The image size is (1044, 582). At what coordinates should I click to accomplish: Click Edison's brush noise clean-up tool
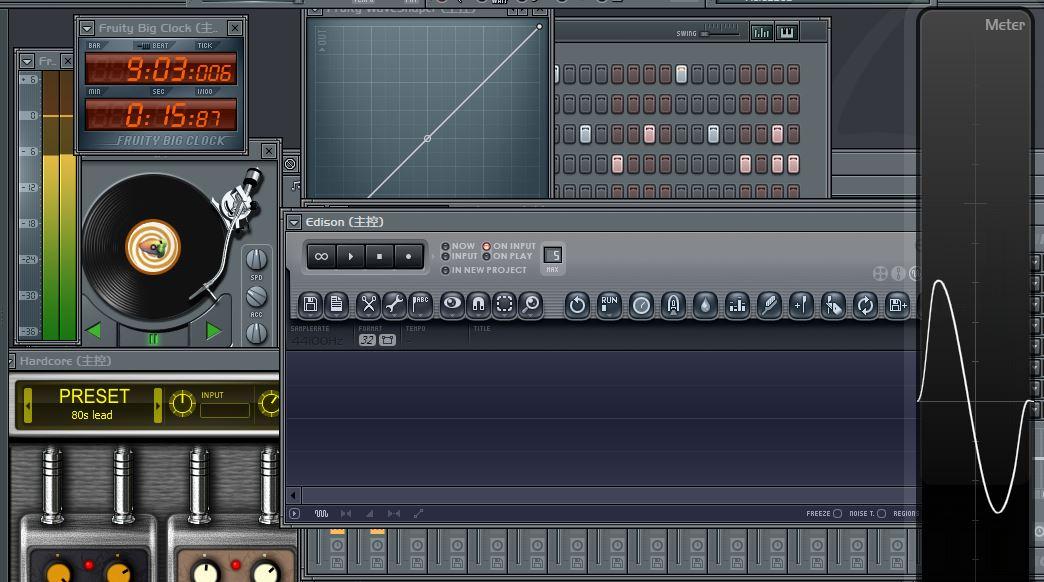[x=769, y=306]
